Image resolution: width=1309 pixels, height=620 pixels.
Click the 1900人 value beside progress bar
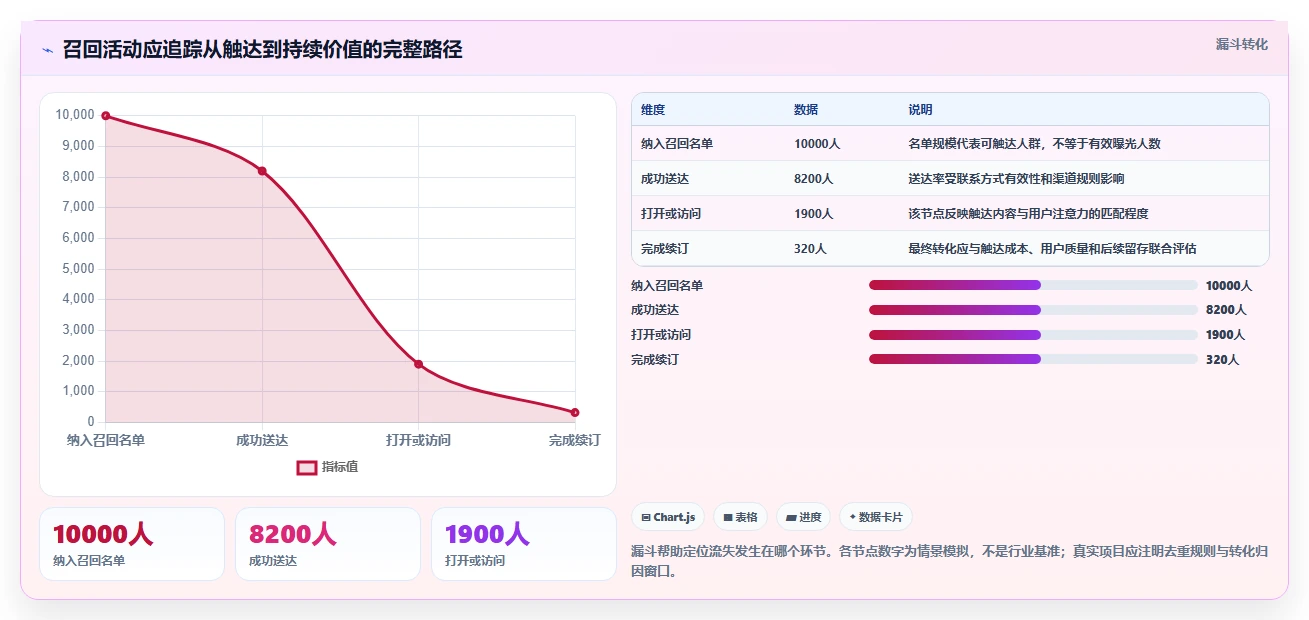(1226, 335)
